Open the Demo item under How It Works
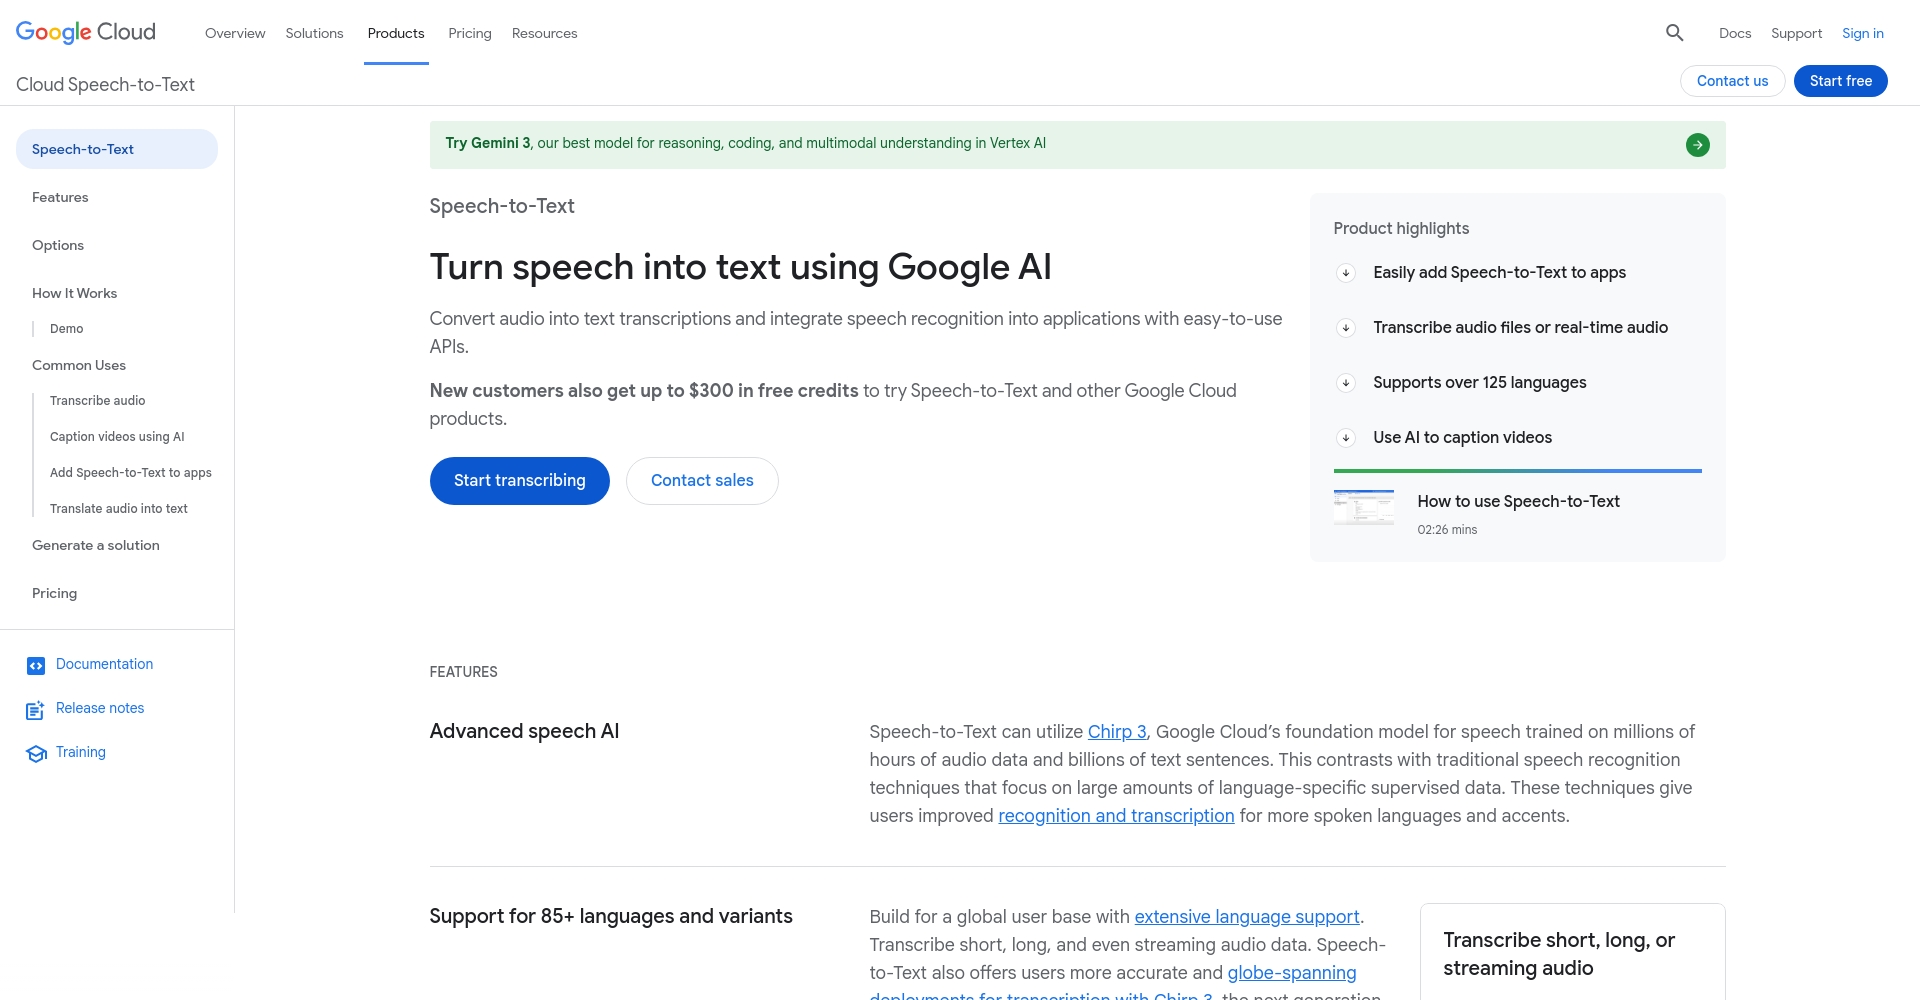This screenshot has width=1920, height=1000. click(67, 328)
